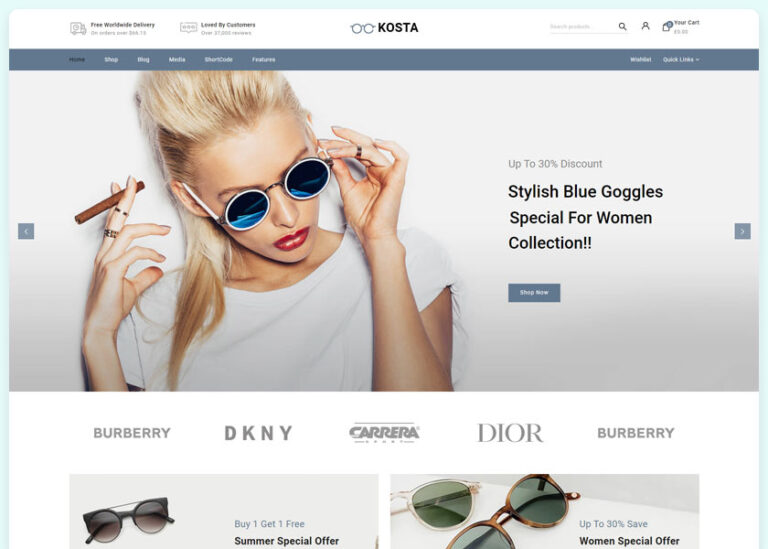The height and width of the screenshot is (549, 768).
Task: Click the Dior brand logo
Action: pos(510,433)
